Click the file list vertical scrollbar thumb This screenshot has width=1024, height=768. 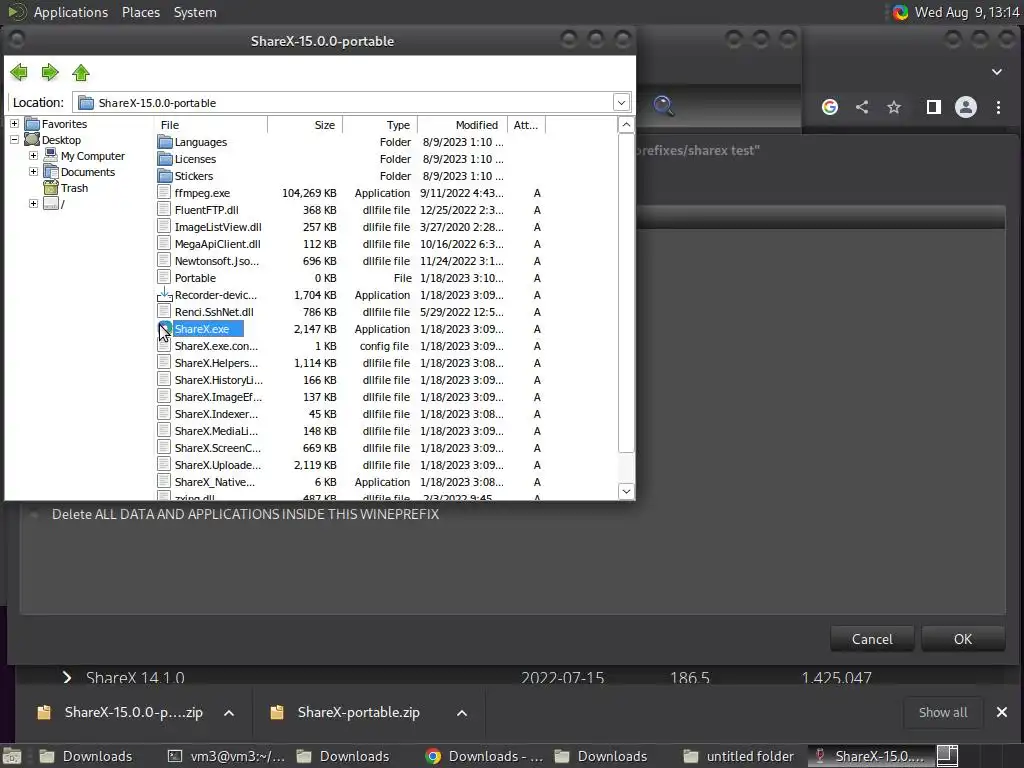coord(626,293)
